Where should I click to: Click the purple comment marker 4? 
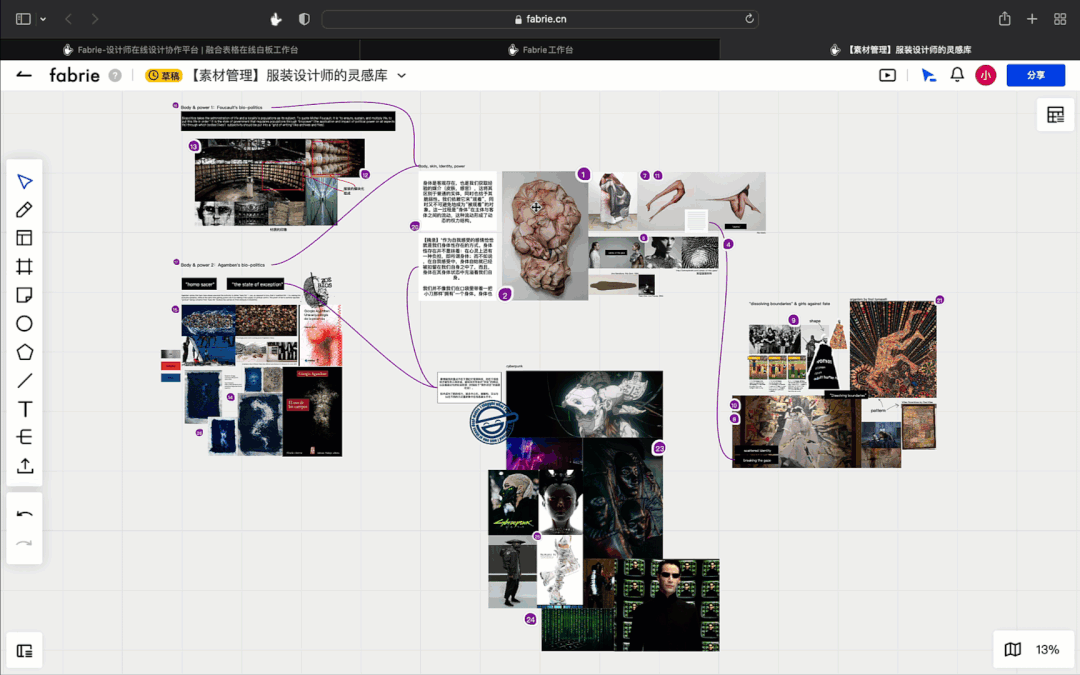(728, 244)
